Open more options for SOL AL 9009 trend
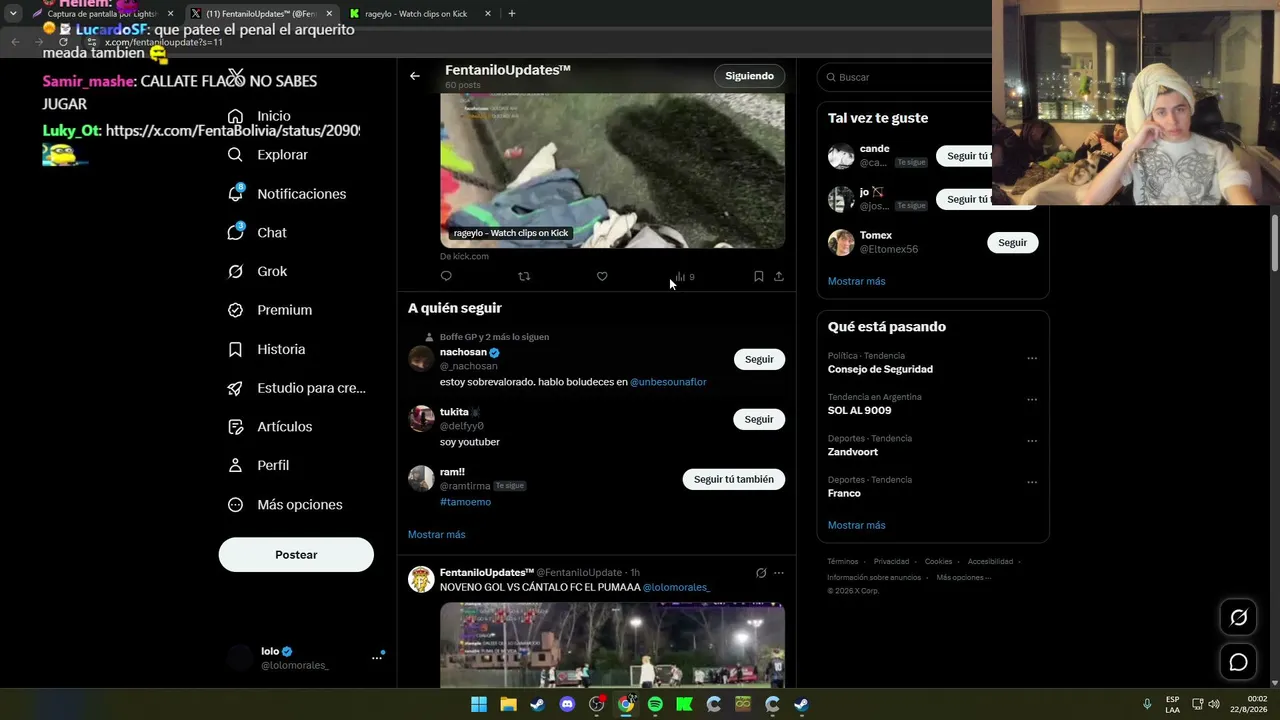 (1032, 400)
